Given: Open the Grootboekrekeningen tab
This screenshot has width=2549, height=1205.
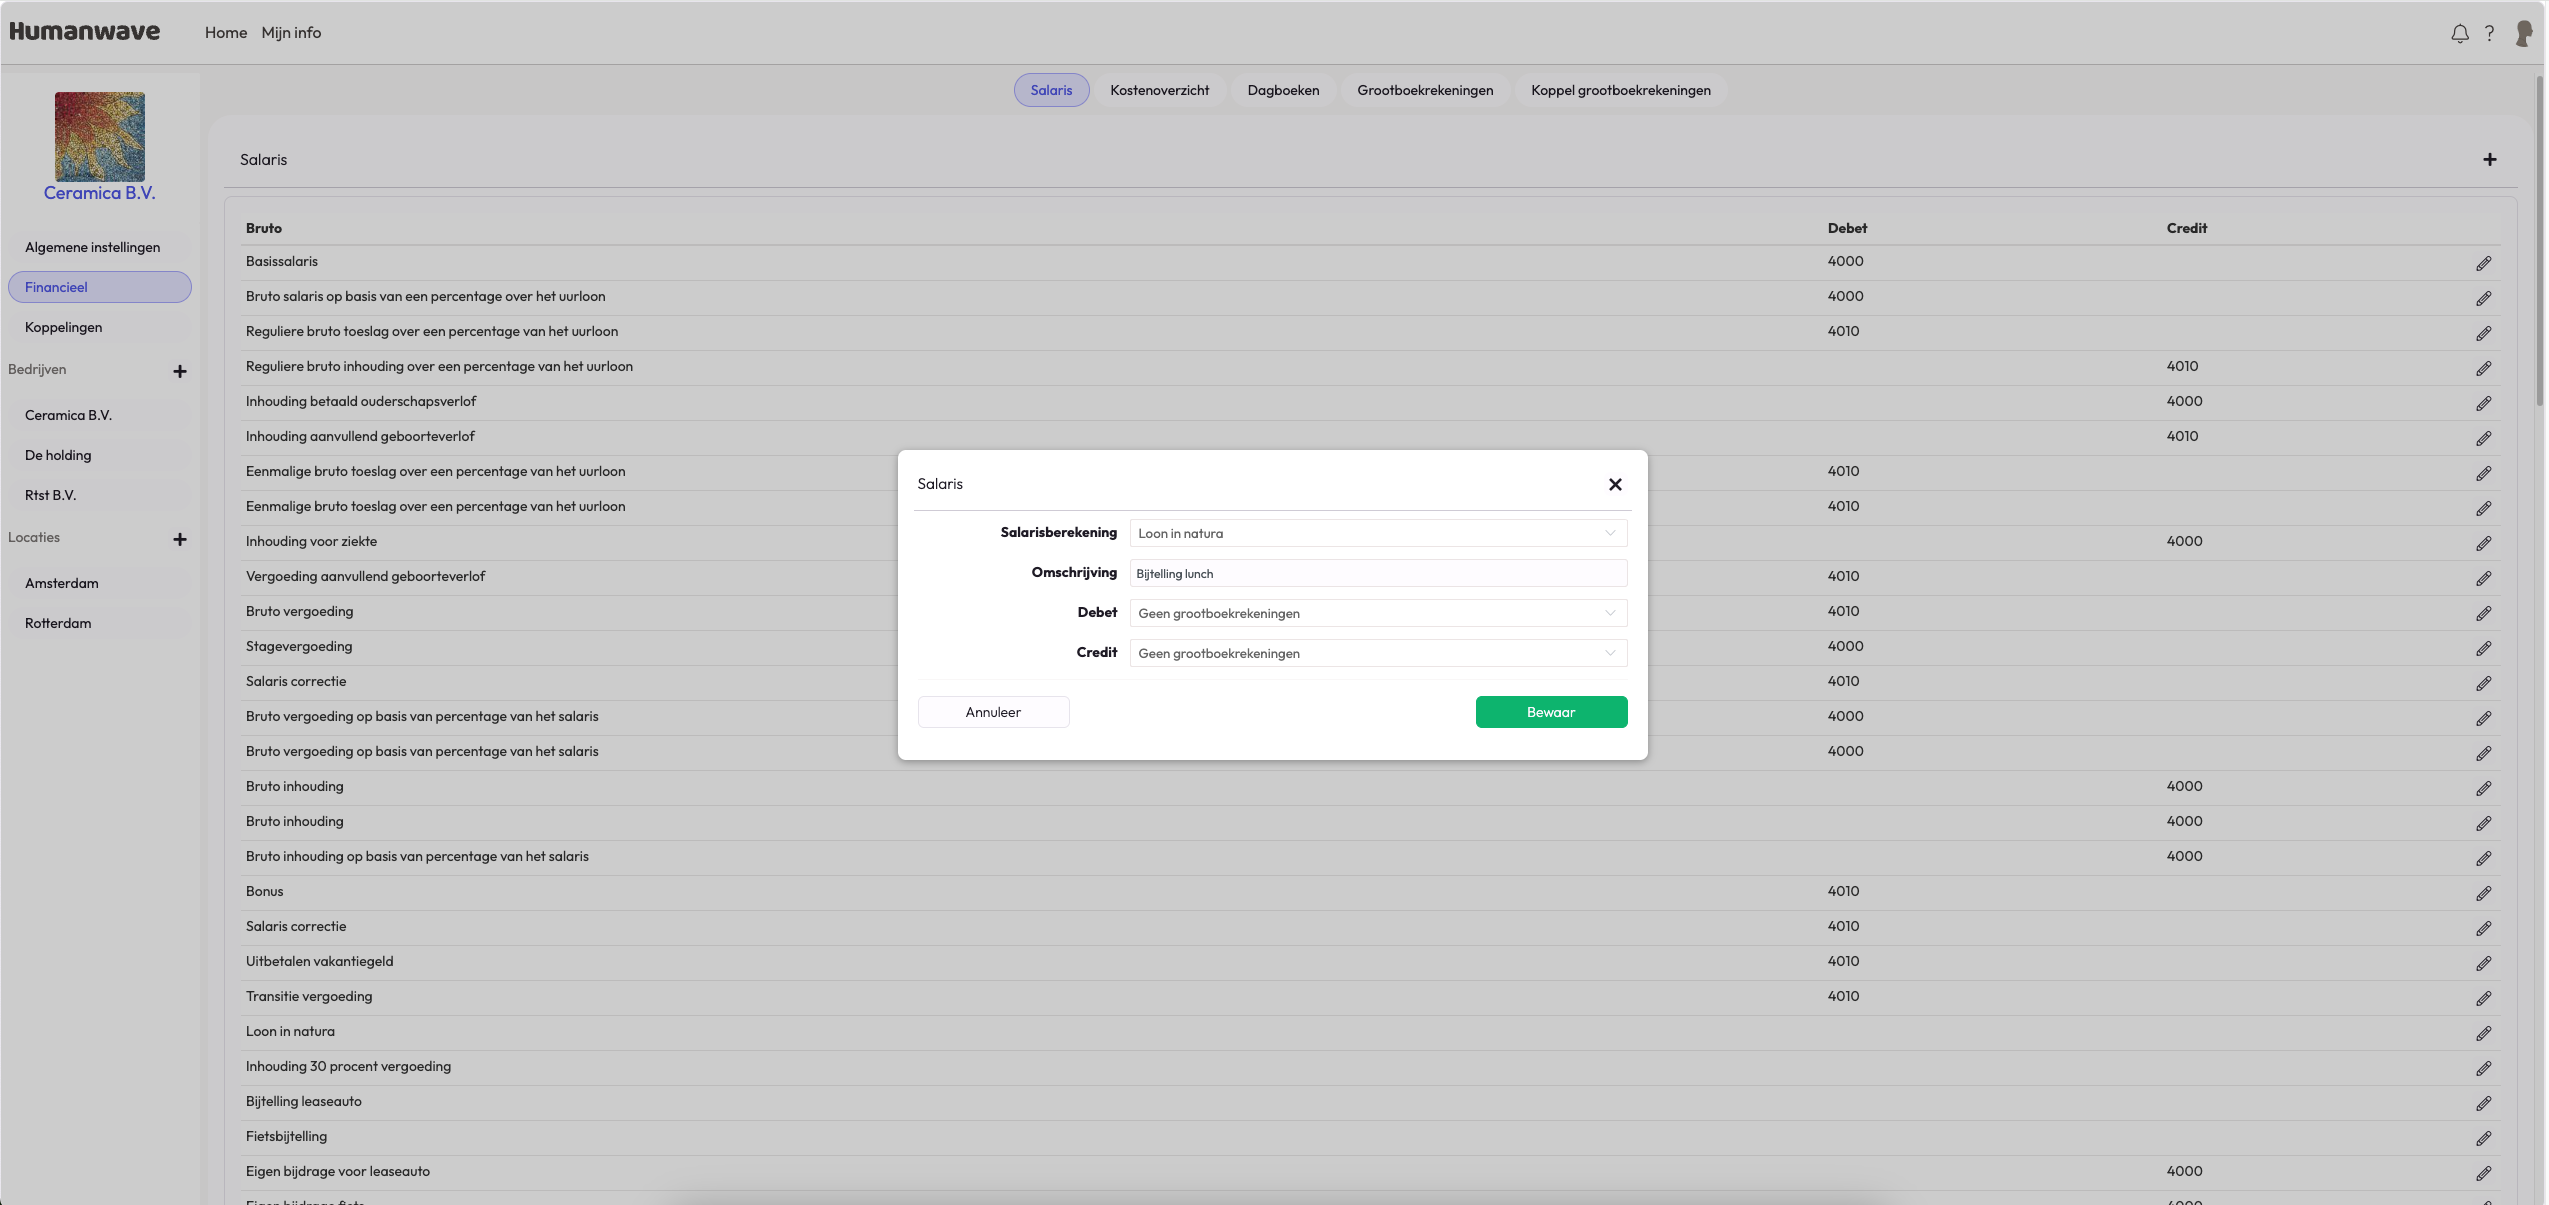Looking at the screenshot, I should [1424, 90].
